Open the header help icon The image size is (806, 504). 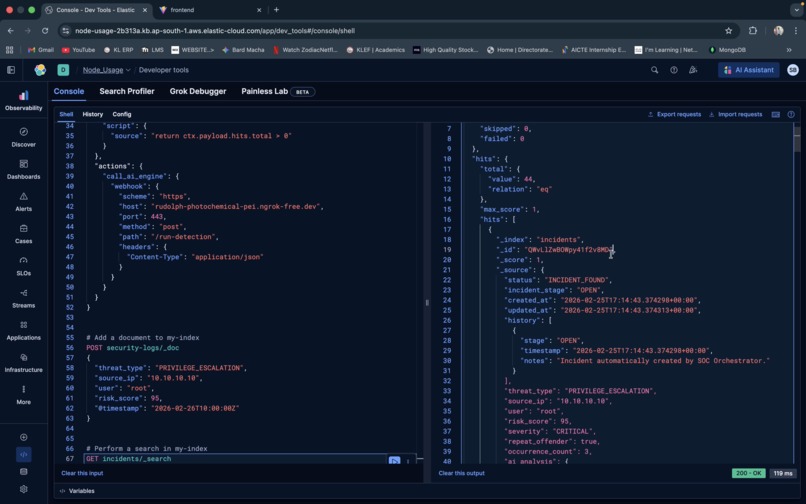673,70
